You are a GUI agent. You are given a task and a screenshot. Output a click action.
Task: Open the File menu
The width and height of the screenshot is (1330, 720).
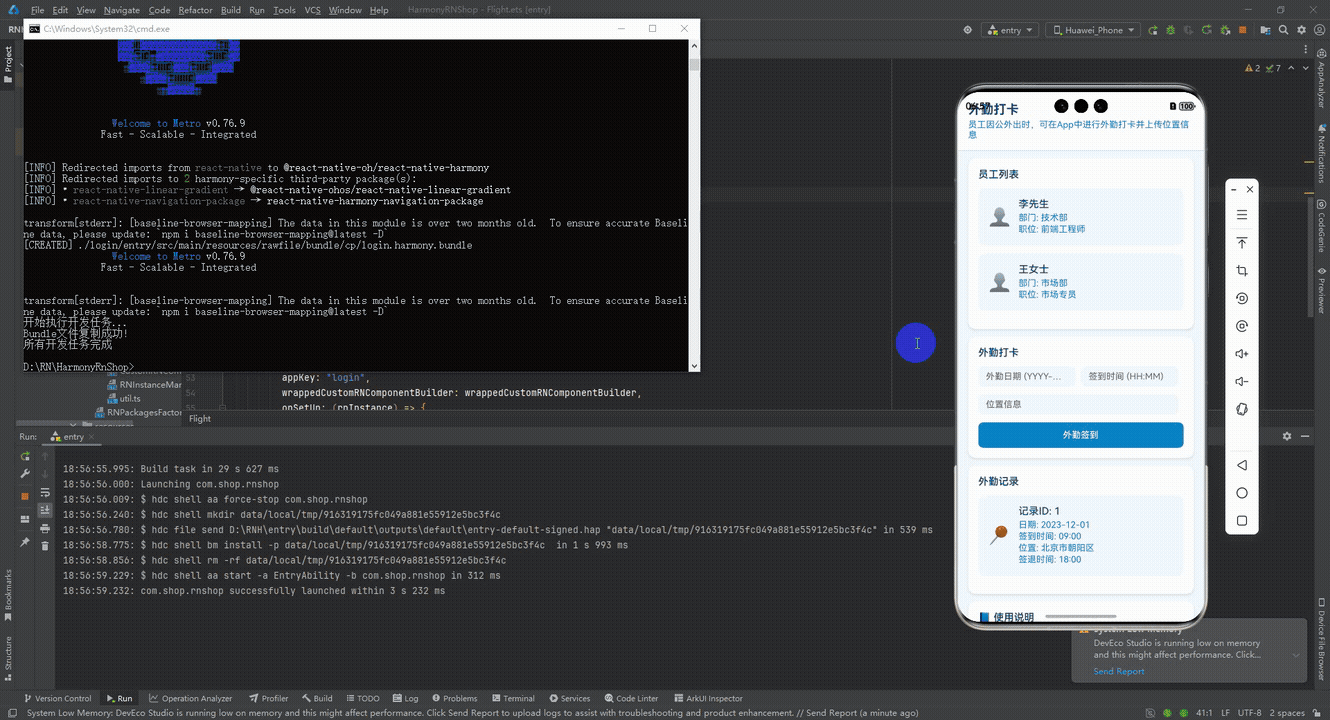(x=37, y=10)
